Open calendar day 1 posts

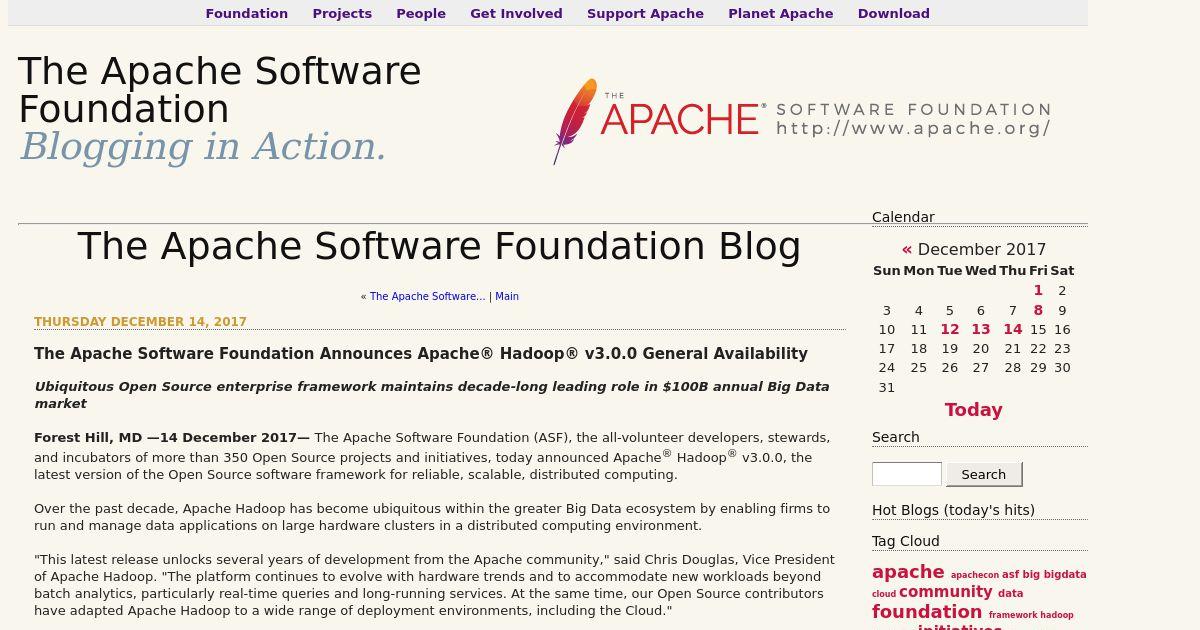1038,290
